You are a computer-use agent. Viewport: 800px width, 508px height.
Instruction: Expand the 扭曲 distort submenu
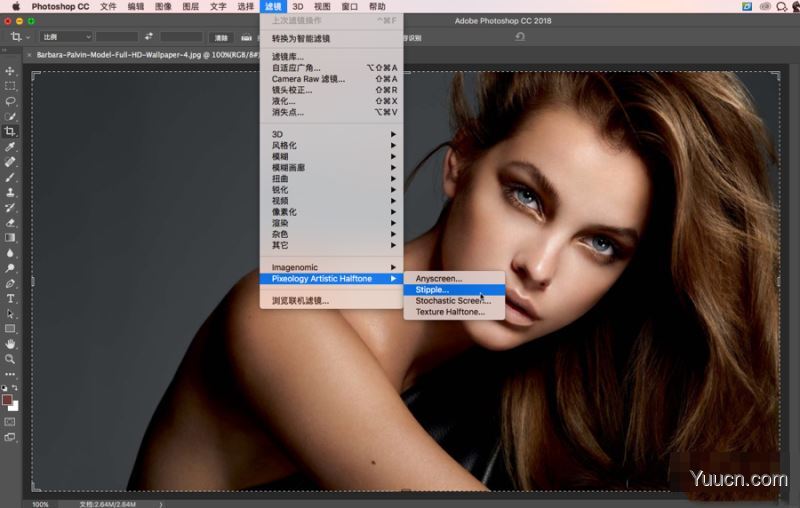coord(331,179)
